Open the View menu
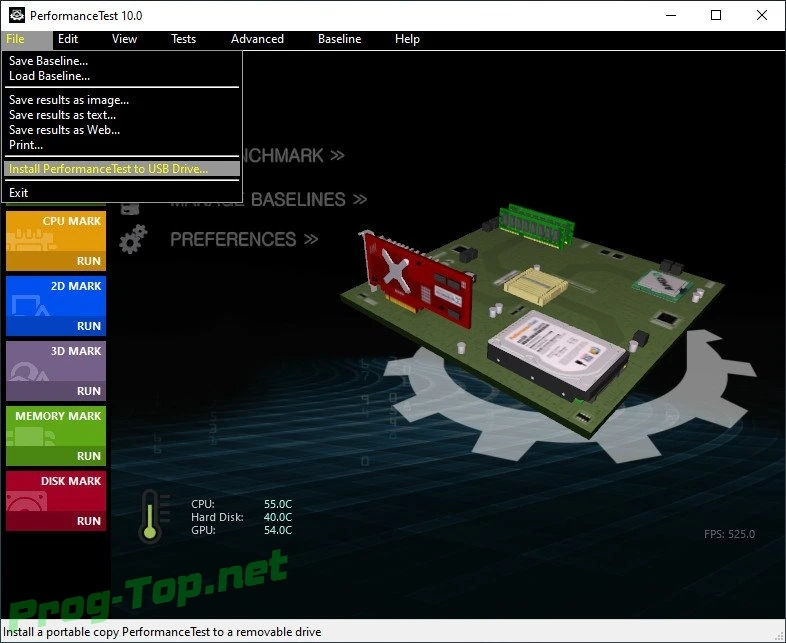Viewport: 786px width, 643px height. point(124,39)
